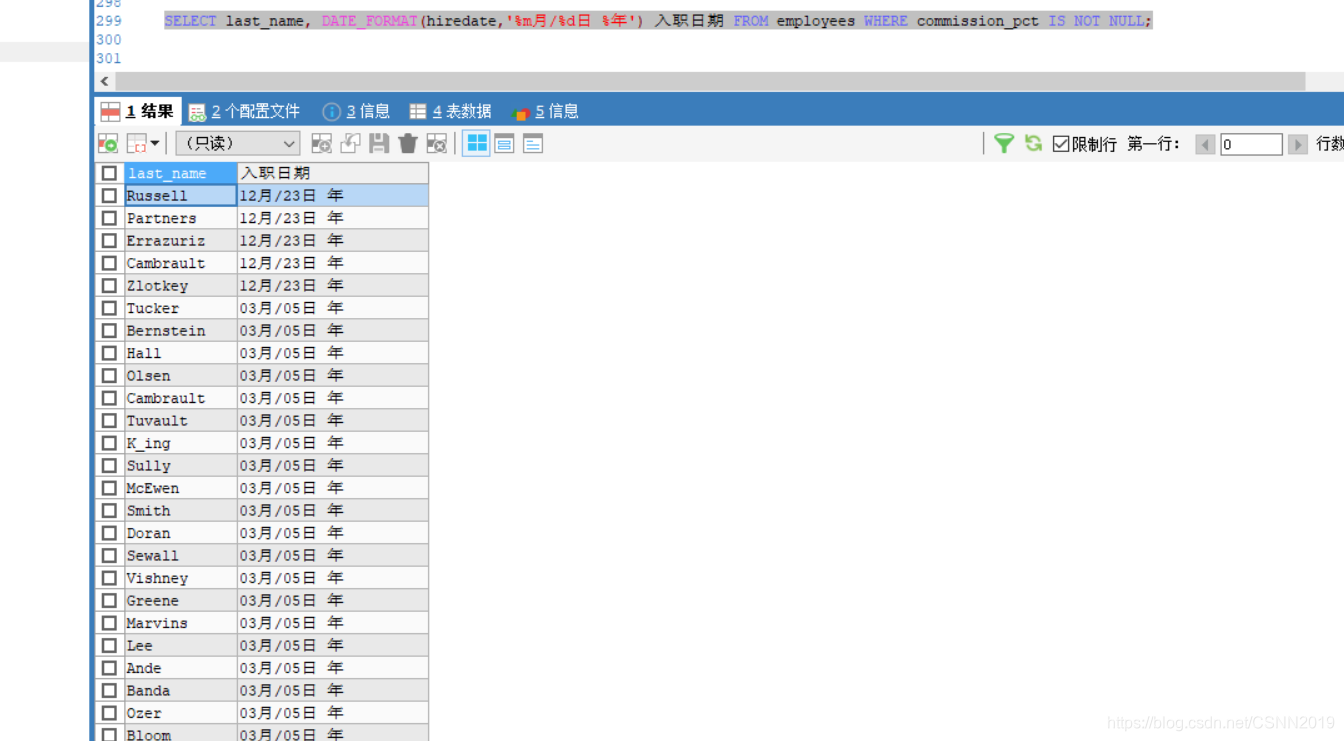Check the row checkbox for Russell
This screenshot has height=741, width=1344.
[x=110, y=196]
